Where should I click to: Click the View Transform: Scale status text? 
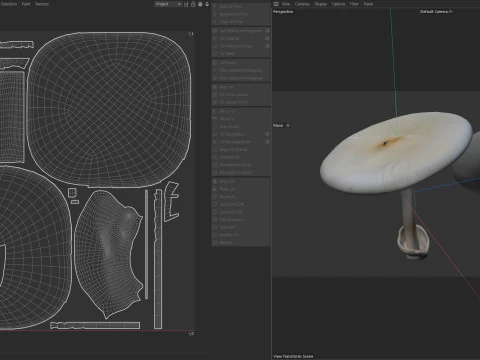pos(293,356)
